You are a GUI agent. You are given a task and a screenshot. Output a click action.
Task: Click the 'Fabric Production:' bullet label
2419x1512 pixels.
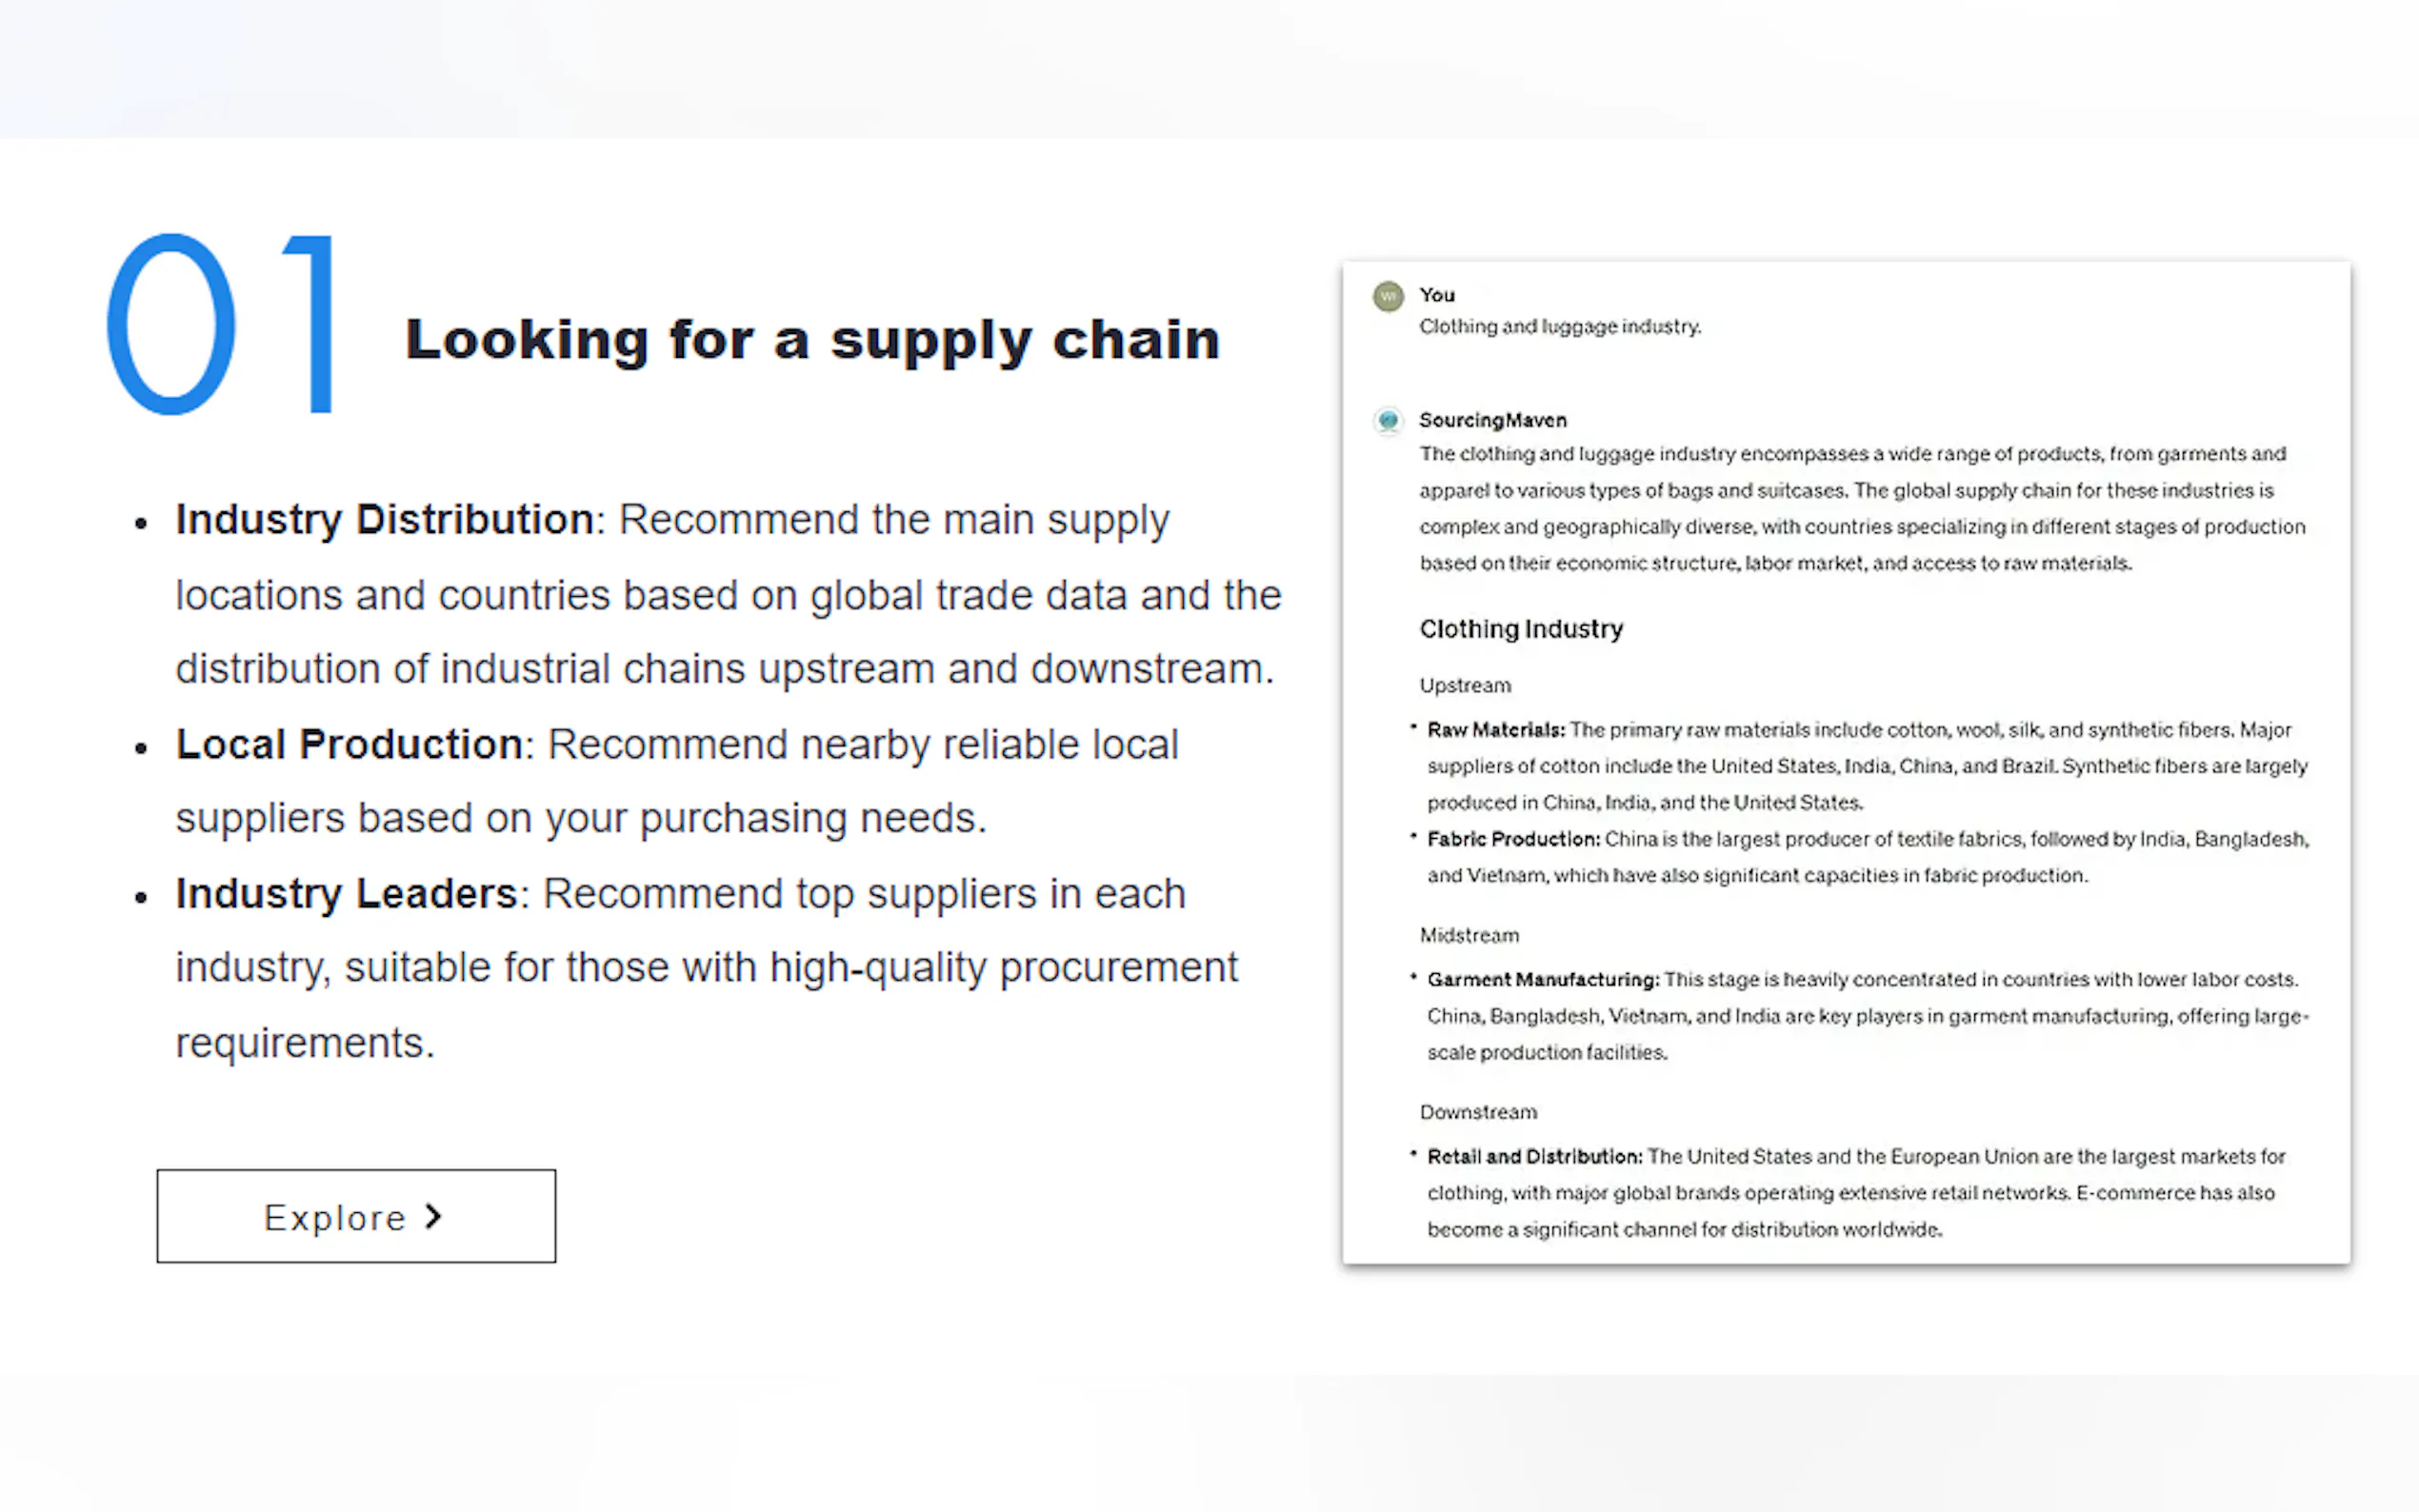[1513, 840]
